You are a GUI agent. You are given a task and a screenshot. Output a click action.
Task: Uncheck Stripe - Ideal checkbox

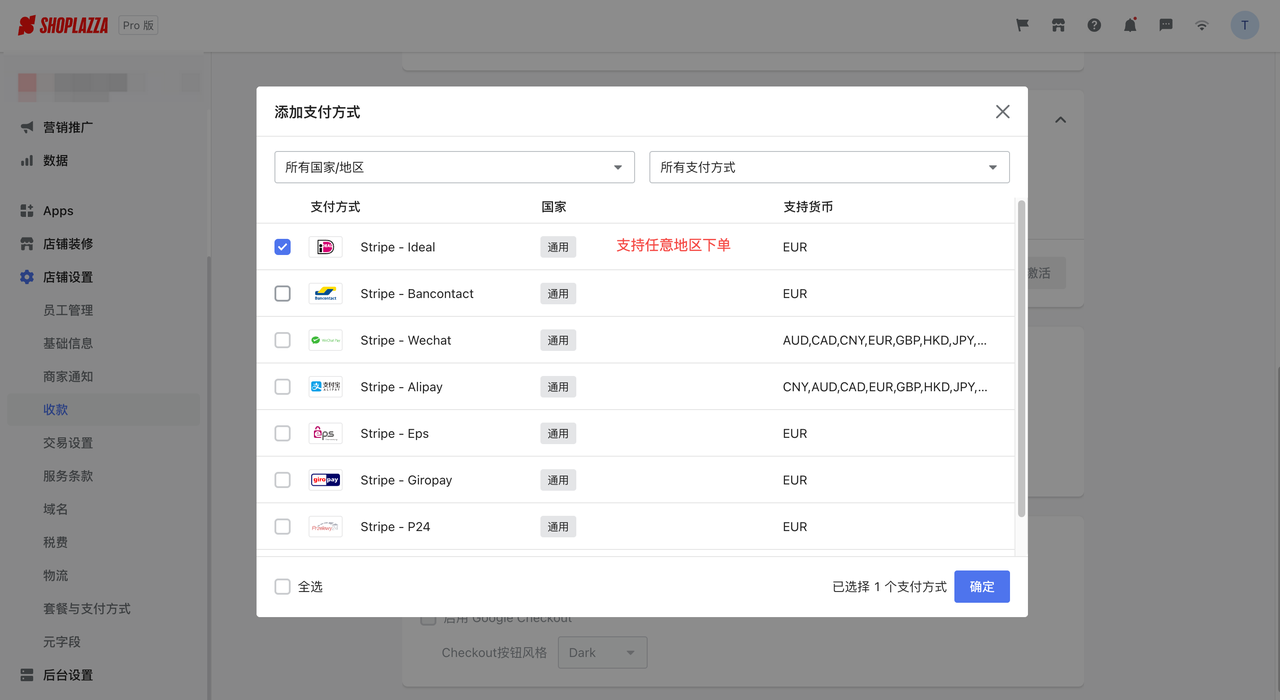283,247
